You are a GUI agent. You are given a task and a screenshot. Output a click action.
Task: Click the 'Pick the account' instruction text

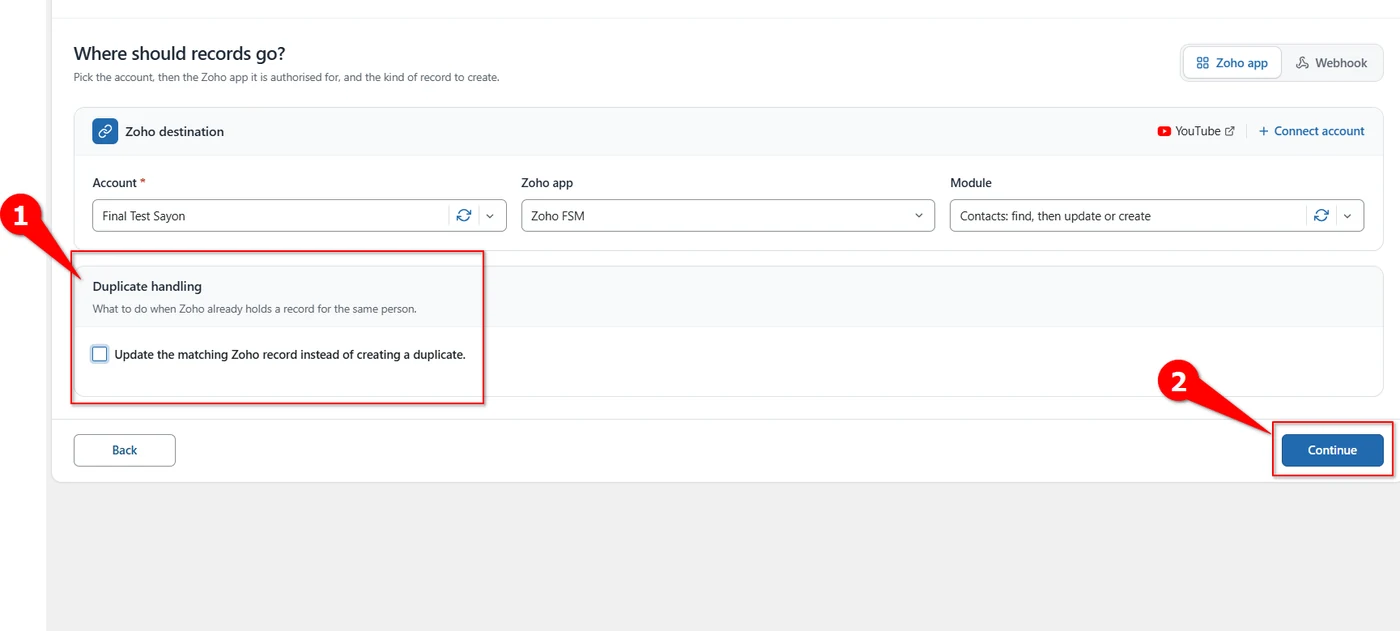point(287,77)
